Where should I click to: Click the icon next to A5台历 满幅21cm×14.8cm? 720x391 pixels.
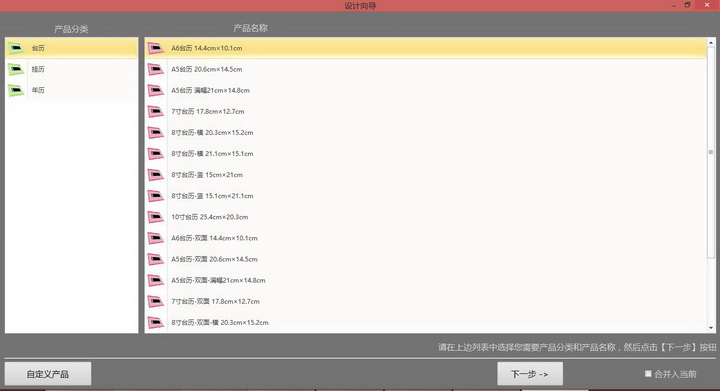click(x=156, y=90)
